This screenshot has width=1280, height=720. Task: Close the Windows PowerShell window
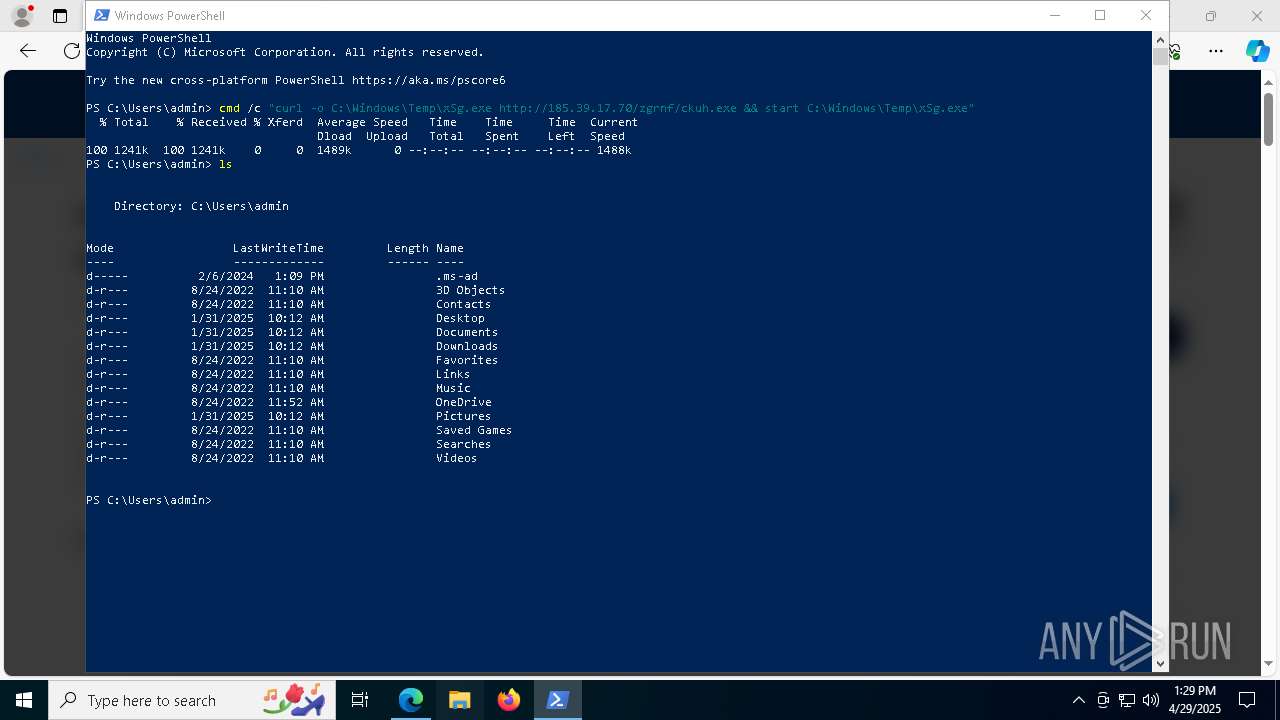[x=1146, y=15]
